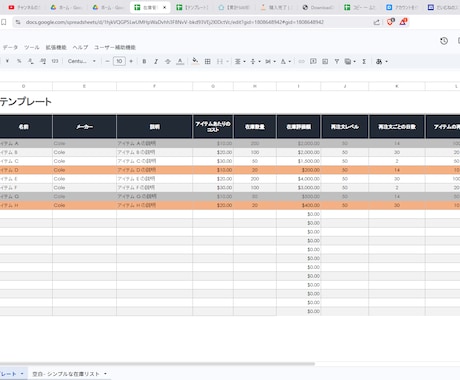460x380 pixels.
Task: Select the Cole cell in the アイテム D row
Action: coord(84,170)
